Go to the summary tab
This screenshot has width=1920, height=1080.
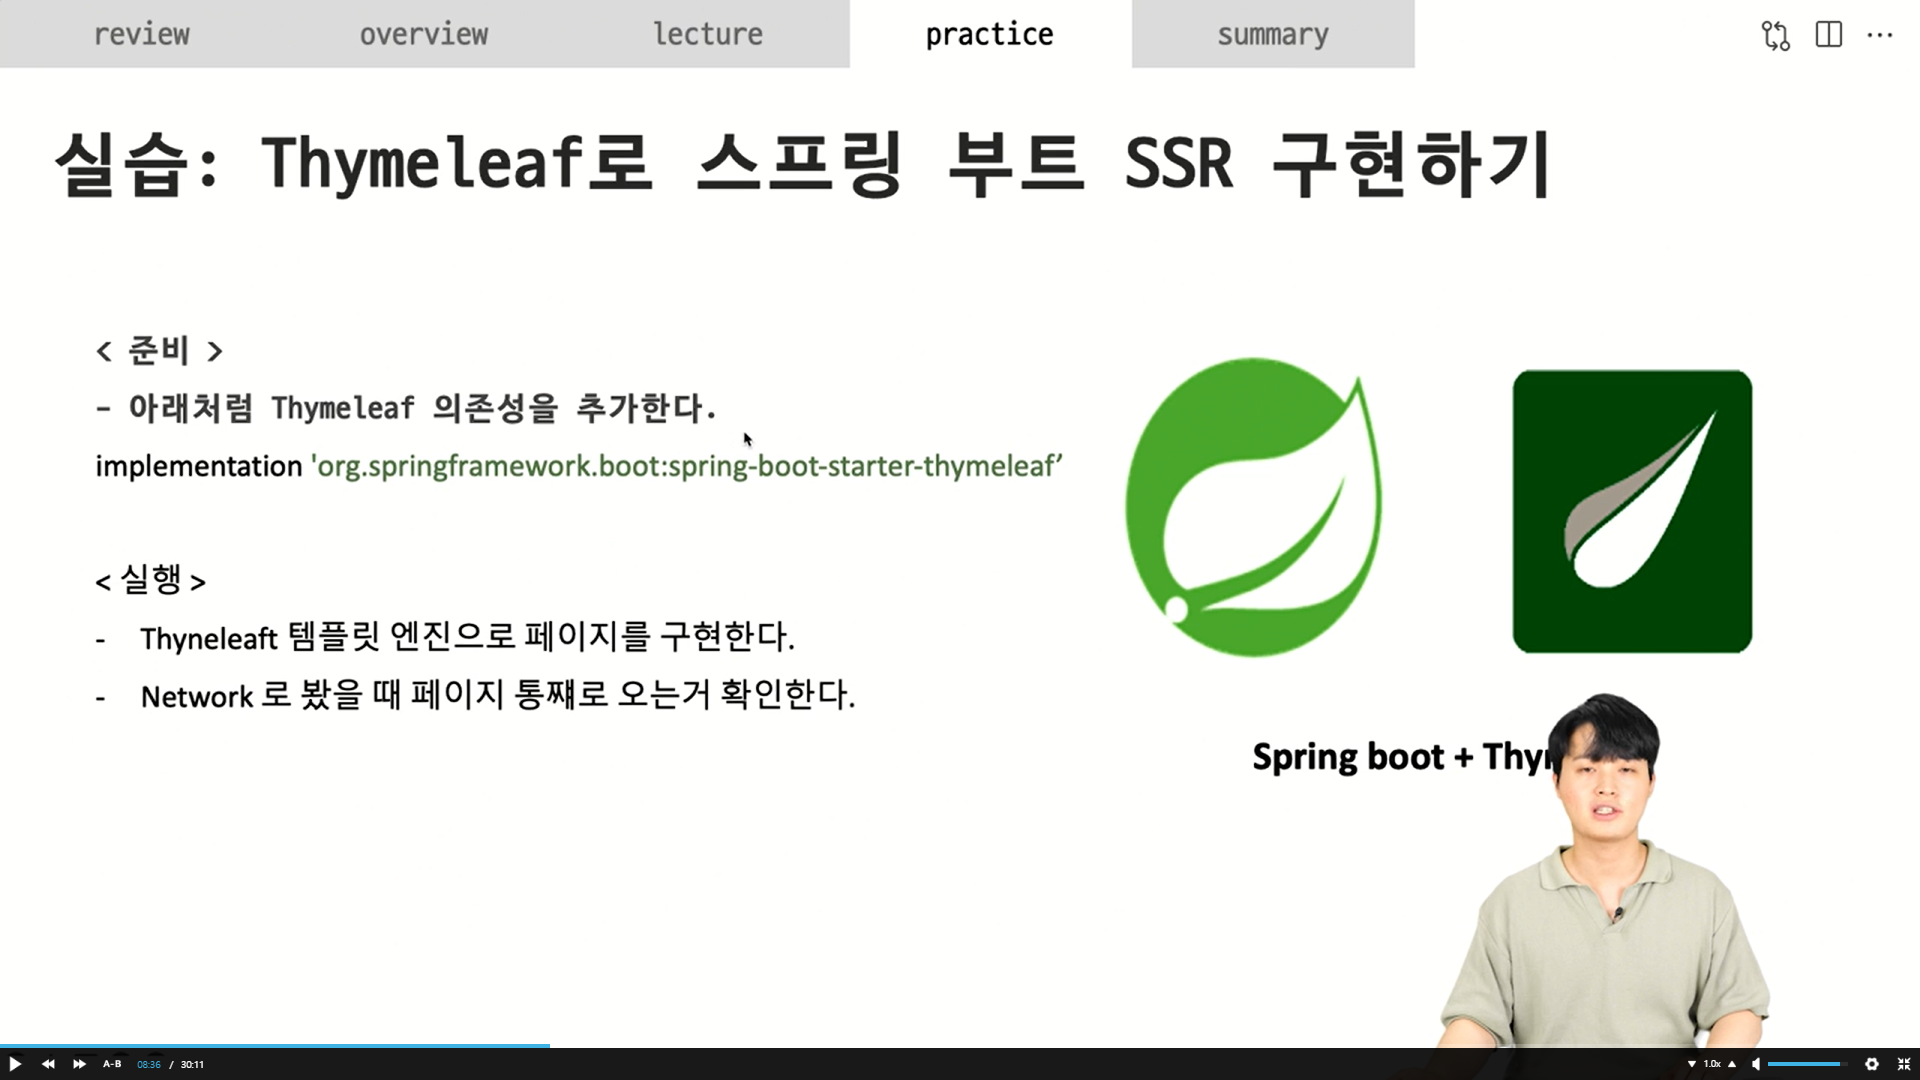pos(1273,34)
